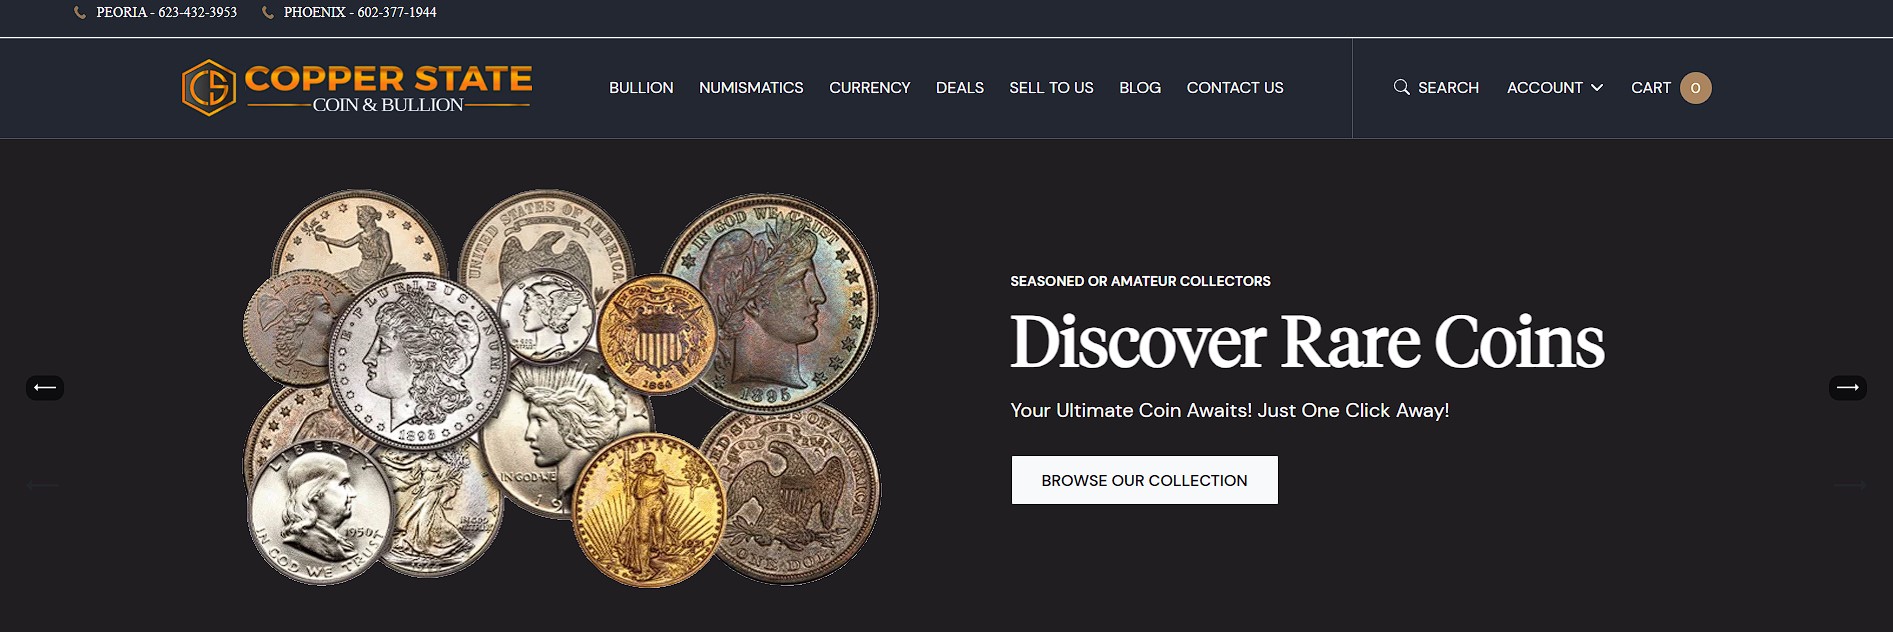Call the Peoria phone number link
The image size is (1893, 632).
tap(167, 13)
